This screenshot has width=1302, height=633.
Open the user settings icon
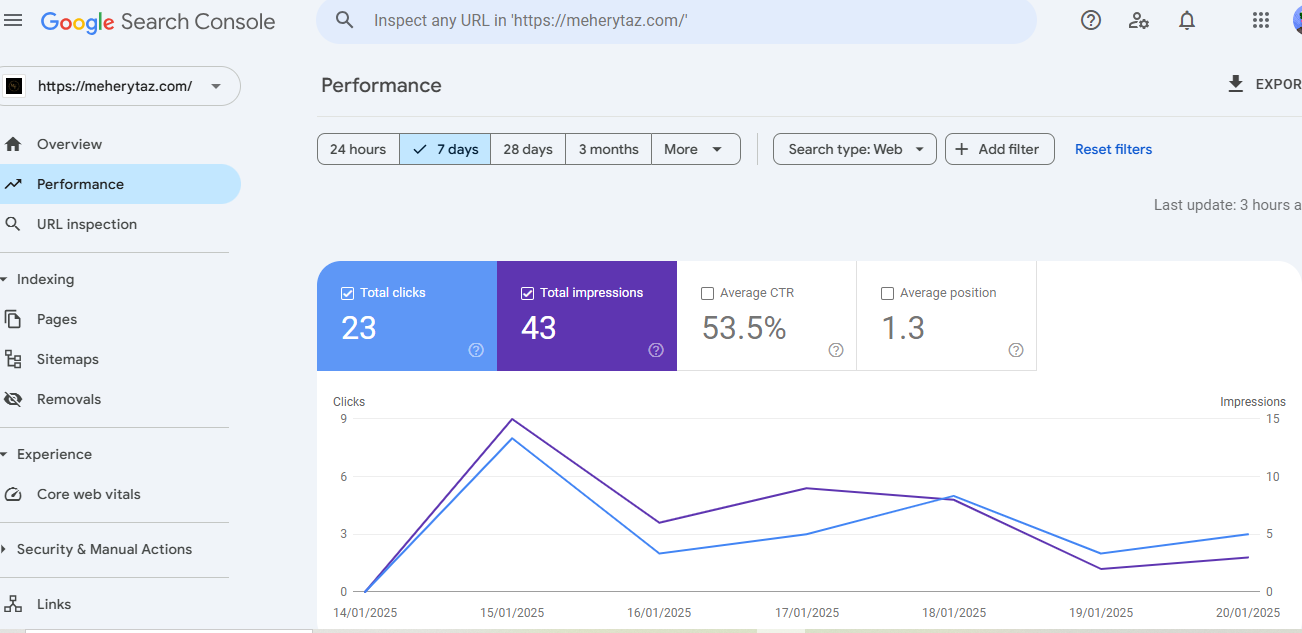pyautogui.click(x=1139, y=20)
